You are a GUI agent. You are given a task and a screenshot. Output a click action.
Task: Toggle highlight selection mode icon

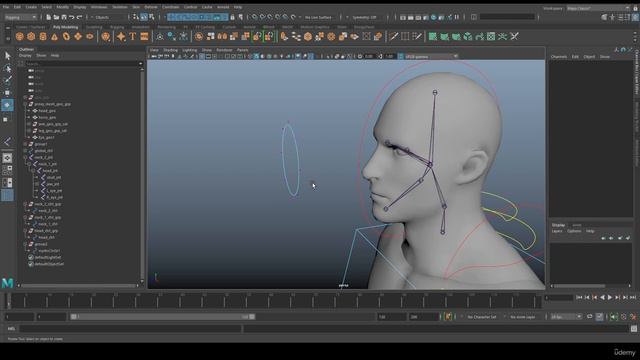pyautogui.click(x=241, y=17)
